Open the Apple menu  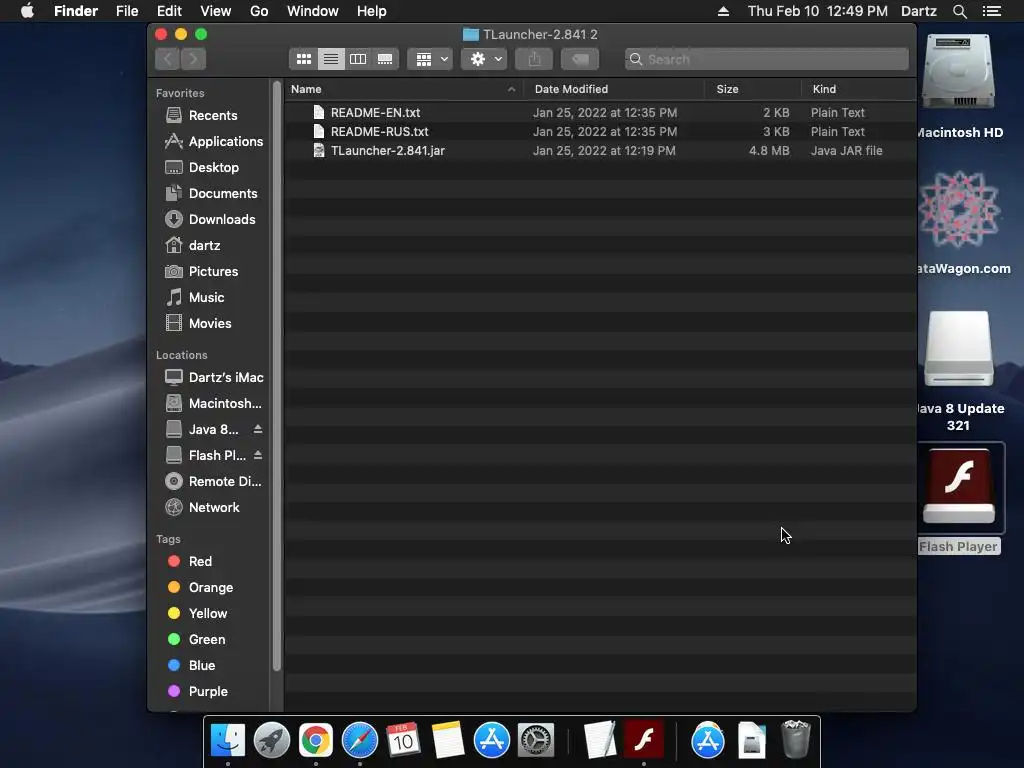point(27,11)
